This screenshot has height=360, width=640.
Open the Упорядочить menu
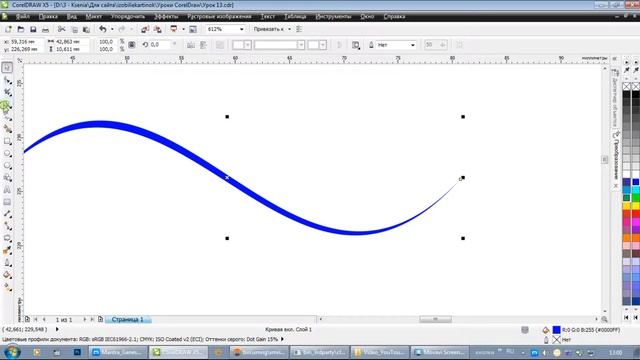pyautogui.click(x=128, y=17)
